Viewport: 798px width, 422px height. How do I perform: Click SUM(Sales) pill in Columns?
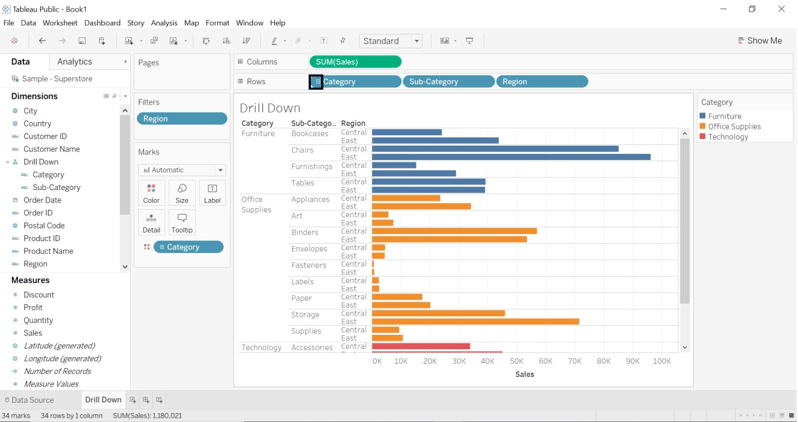click(x=355, y=62)
